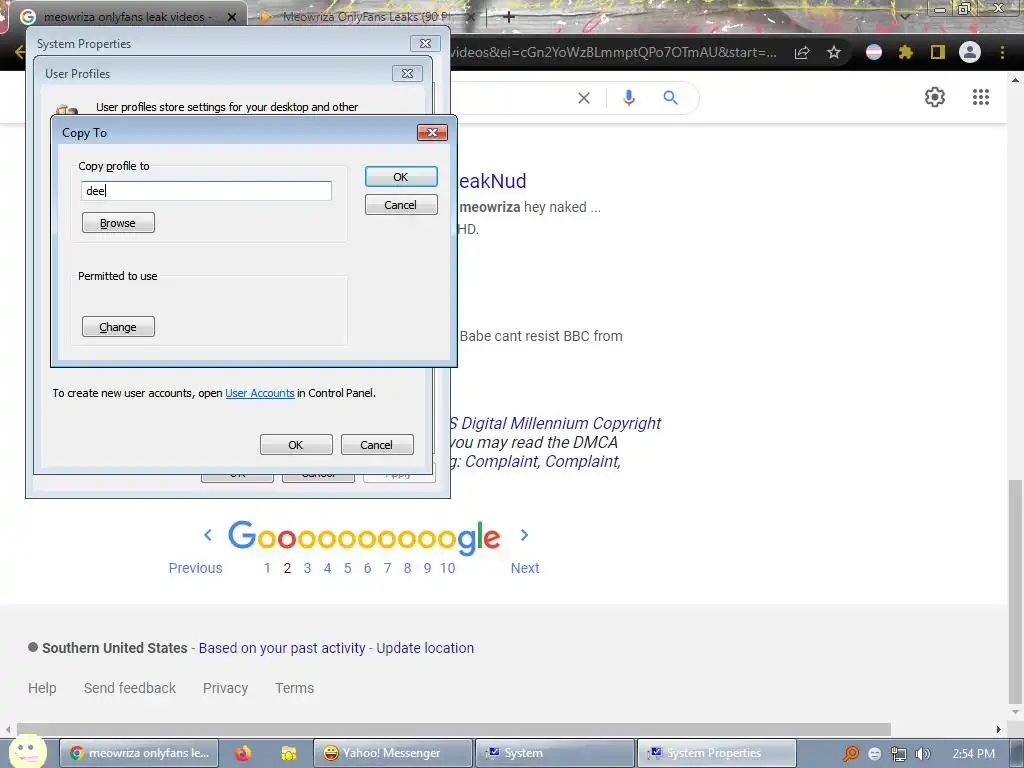Launch Firefox from the taskbar

coord(243,753)
